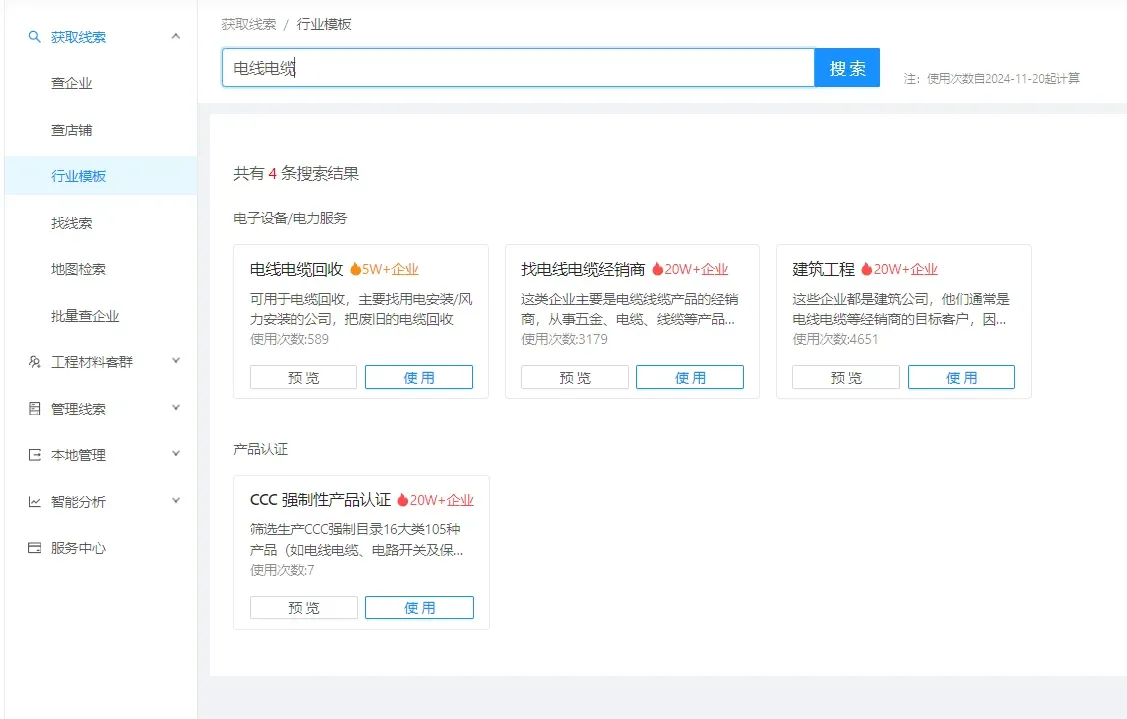Screen dimensions: 1127x719
Task: Expand the 本地管理 chevron
Action: click(175, 454)
